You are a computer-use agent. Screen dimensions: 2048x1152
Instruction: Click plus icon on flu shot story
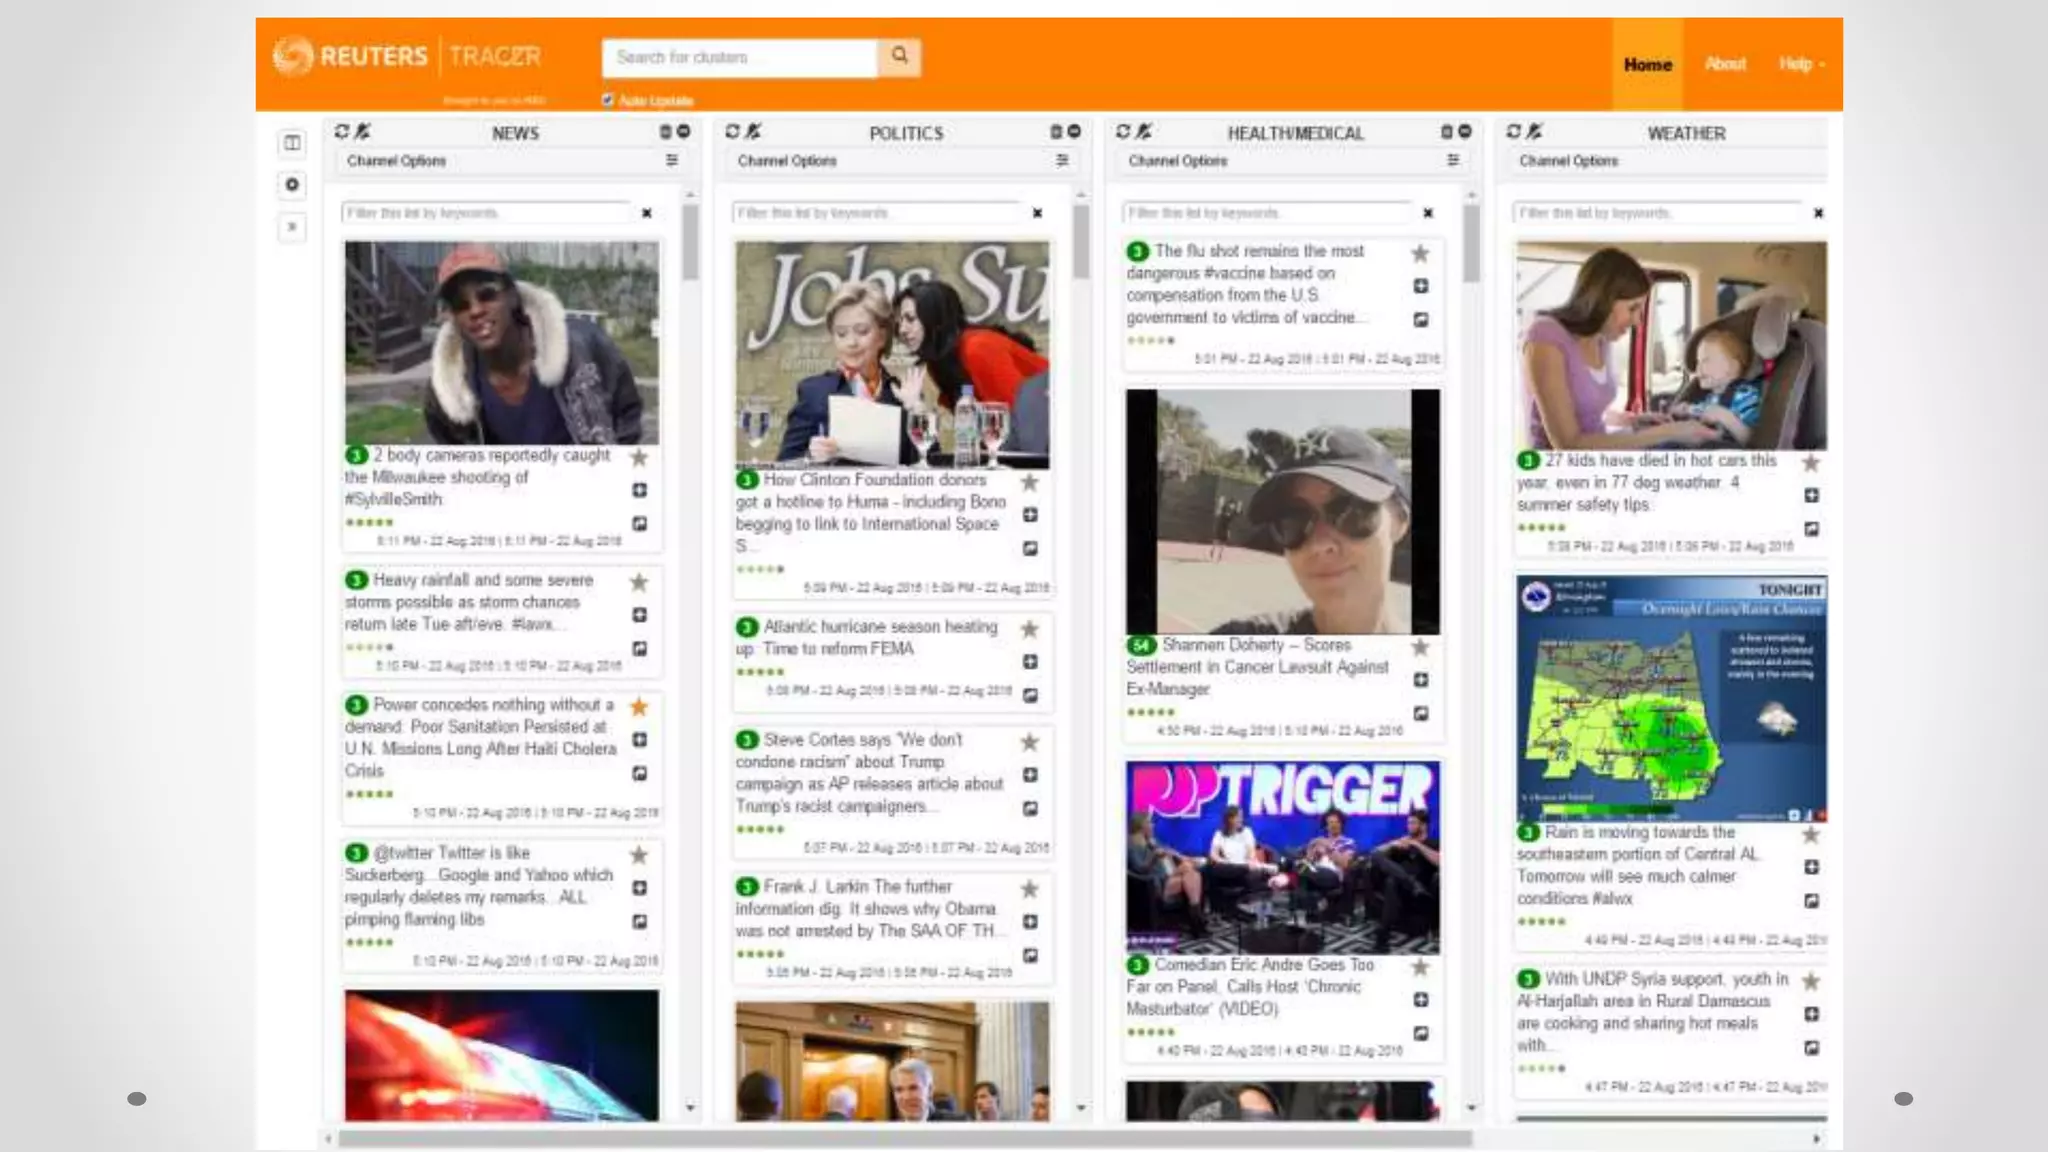(x=1420, y=287)
